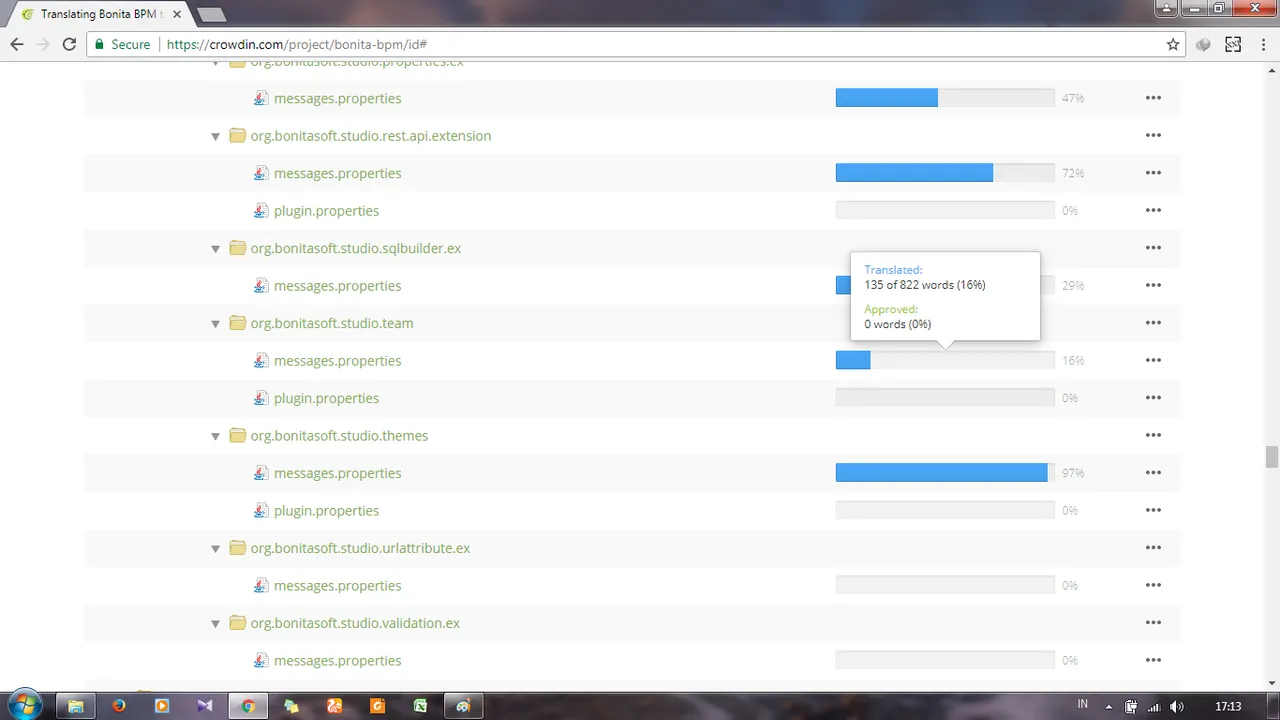Launch Firefox from the taskbar
1280x720 pixels.
click(119, 706)
